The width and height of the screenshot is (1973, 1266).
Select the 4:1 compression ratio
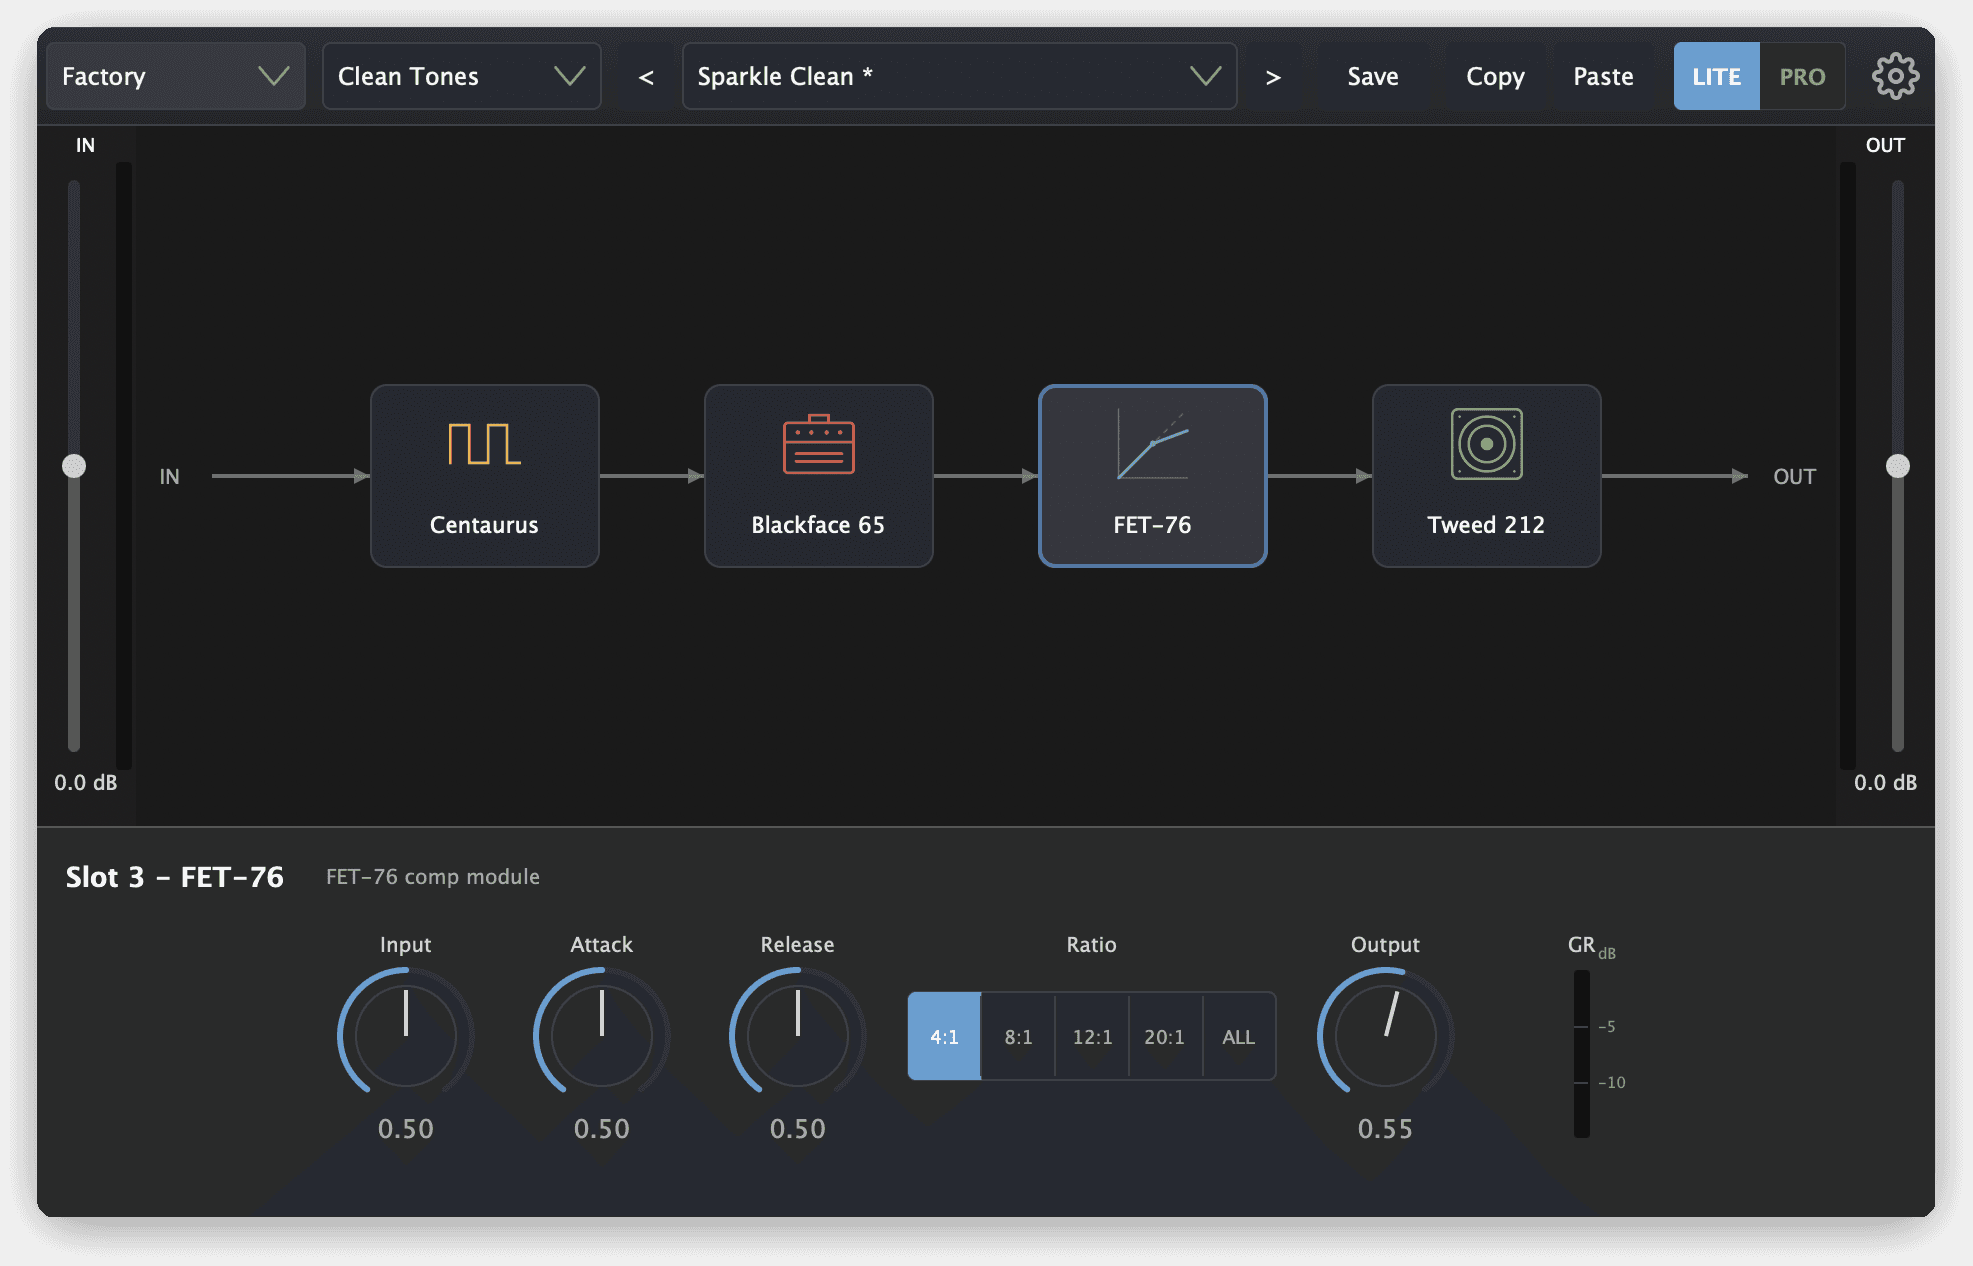(944, 1036)
